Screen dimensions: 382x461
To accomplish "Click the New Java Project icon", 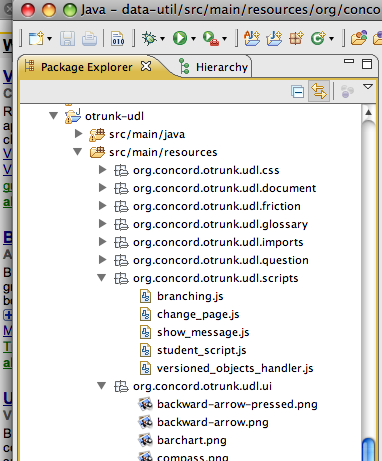I will 274,38.
